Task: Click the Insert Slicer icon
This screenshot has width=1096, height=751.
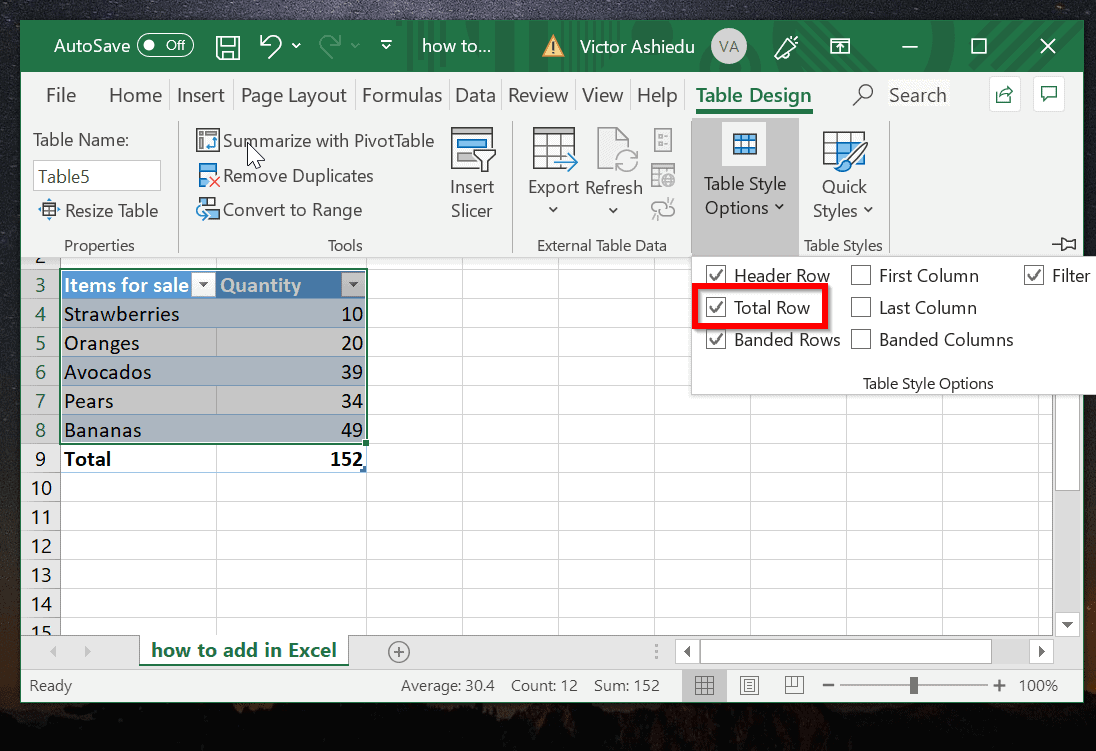Action: coord(473,149)
